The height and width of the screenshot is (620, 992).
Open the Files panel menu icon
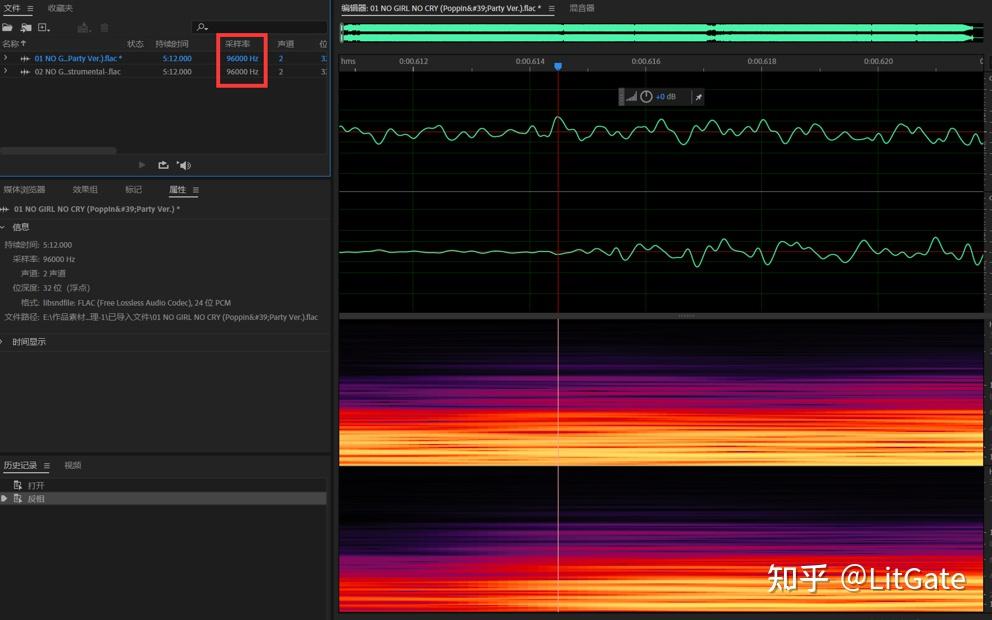(30, 8)
